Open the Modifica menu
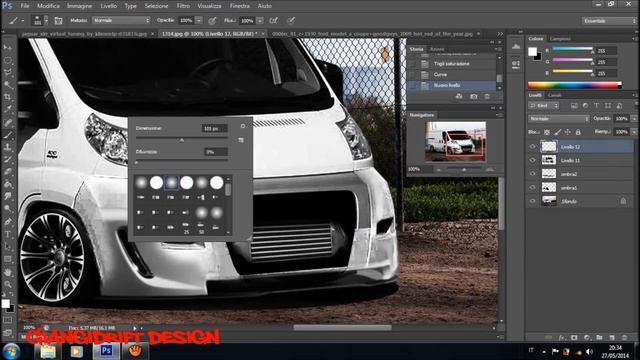The width and height of the screenshot is (640, 360). tap(48, 6)
